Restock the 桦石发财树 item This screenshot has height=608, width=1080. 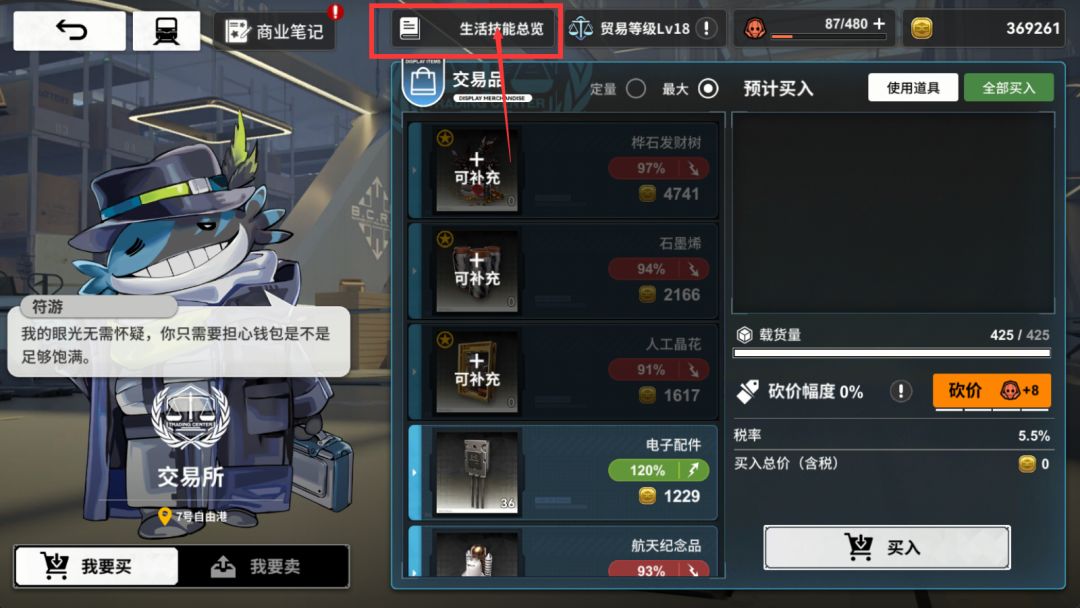pyautogui.click(x=477, y=169)
